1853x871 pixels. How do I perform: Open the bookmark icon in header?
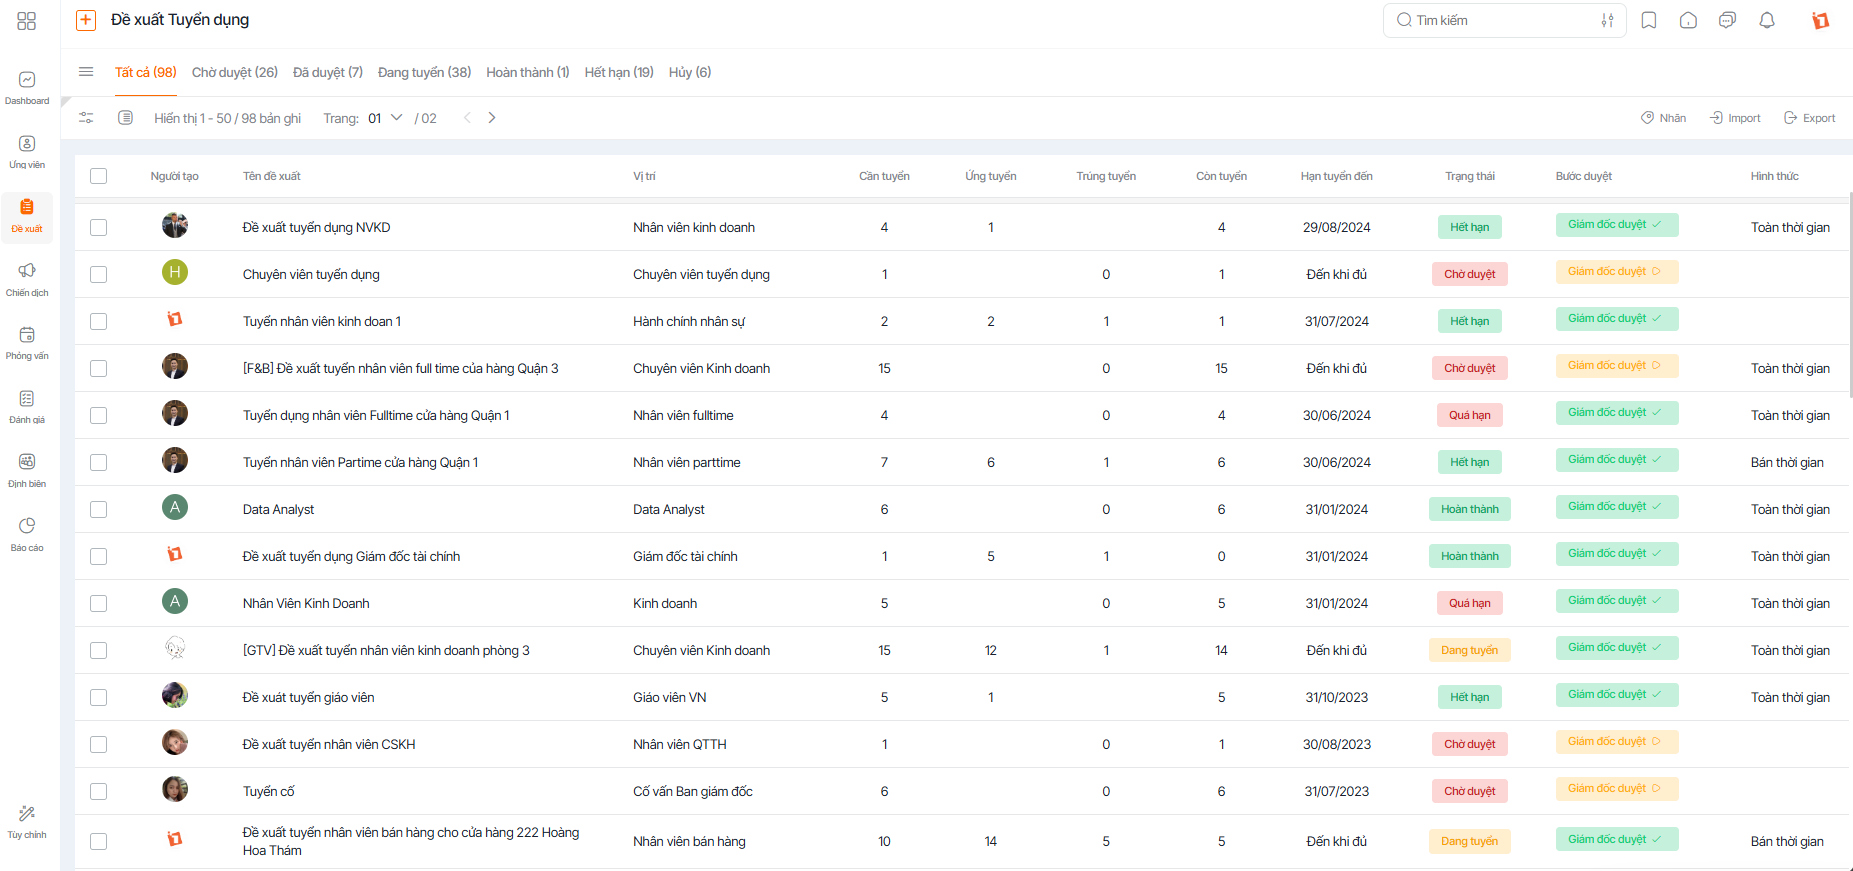[1649, 20]
